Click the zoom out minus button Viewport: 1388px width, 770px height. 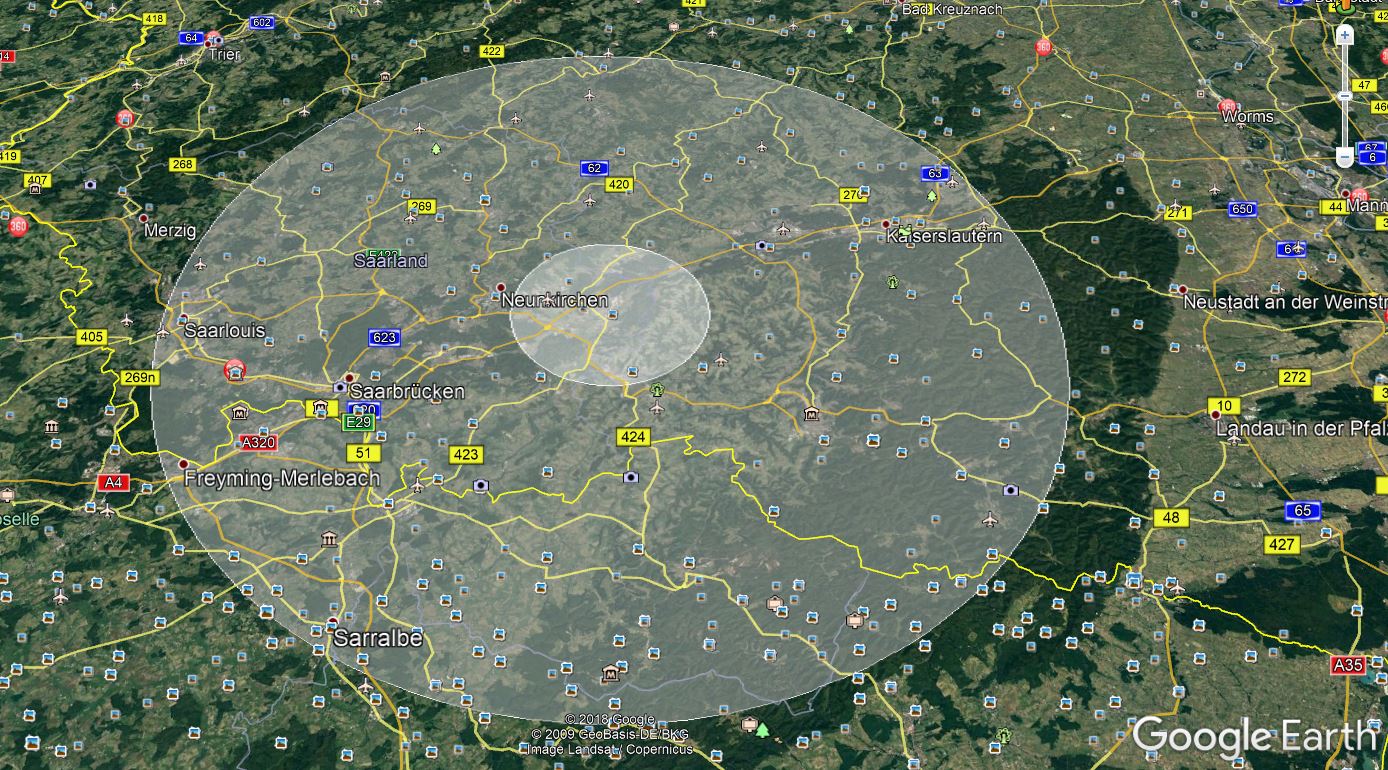tap(1345, 157)
